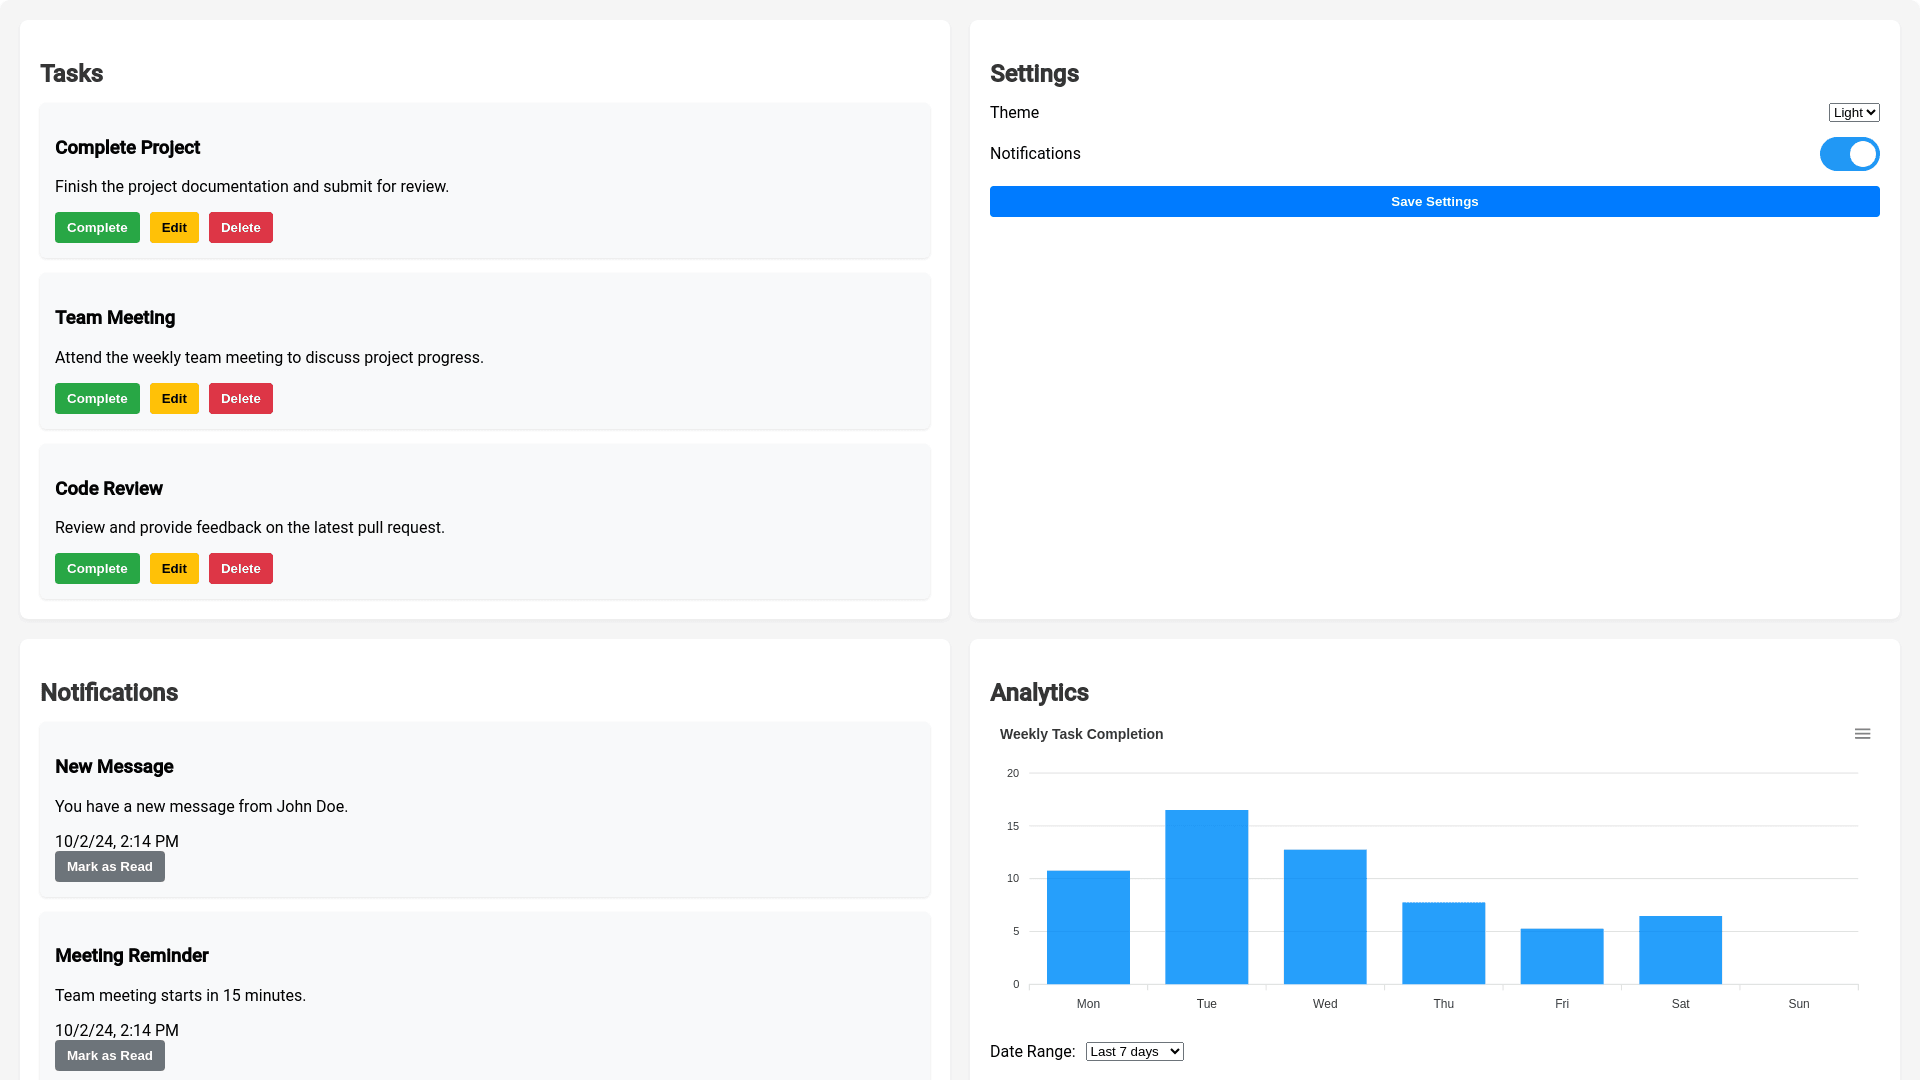Screen dimensions: 1920x1080
Task: Delete the Code Review task
Action: tap(240, 569)
